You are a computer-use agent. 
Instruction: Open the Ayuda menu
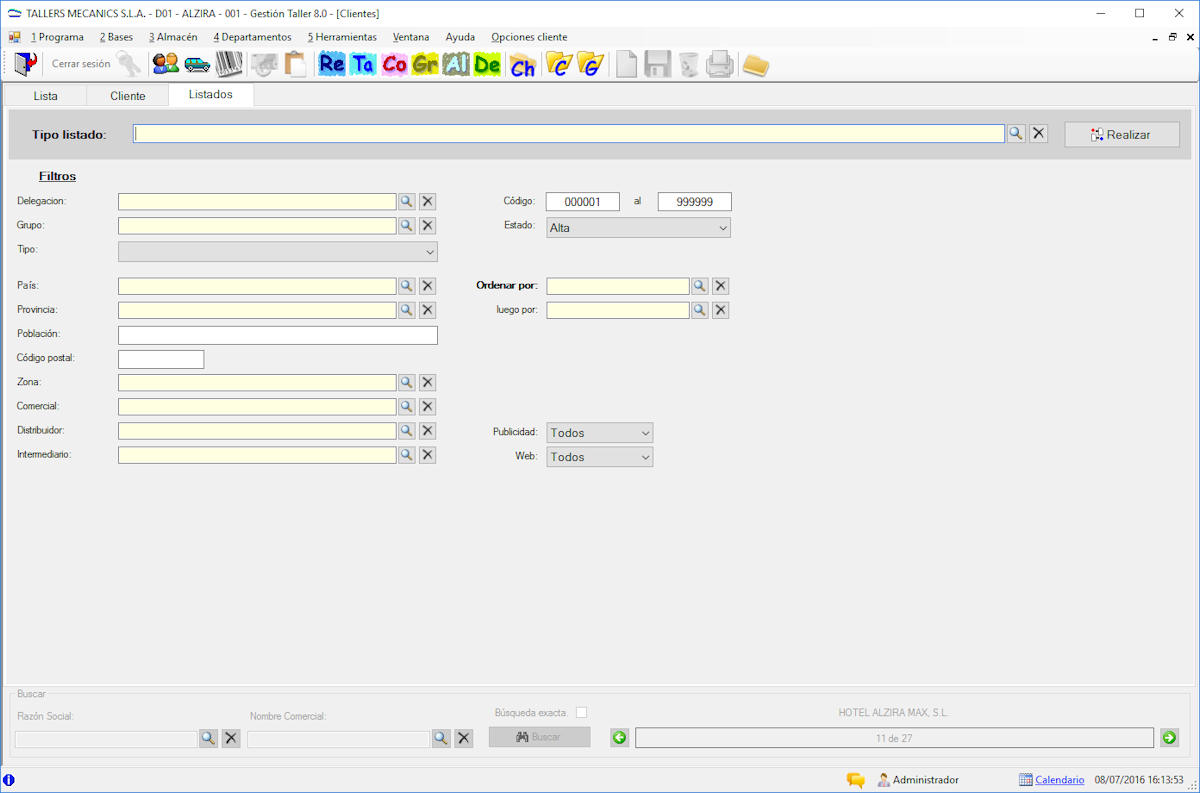[460, 37]
